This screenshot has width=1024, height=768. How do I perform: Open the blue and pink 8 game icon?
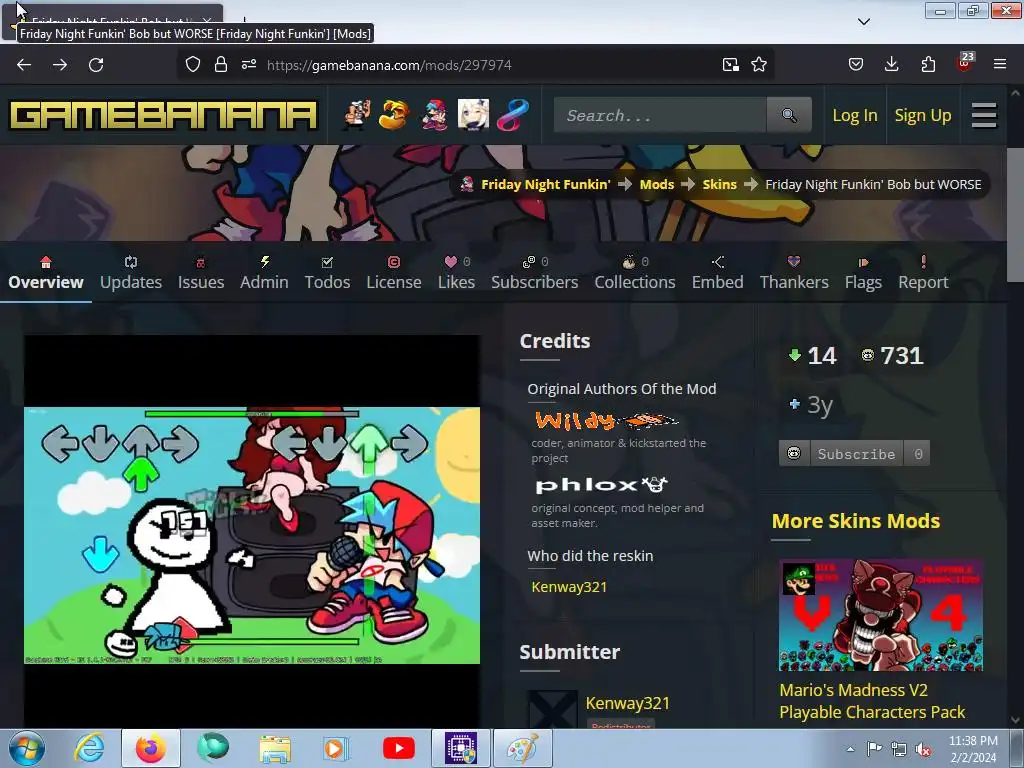click(513, 115)
